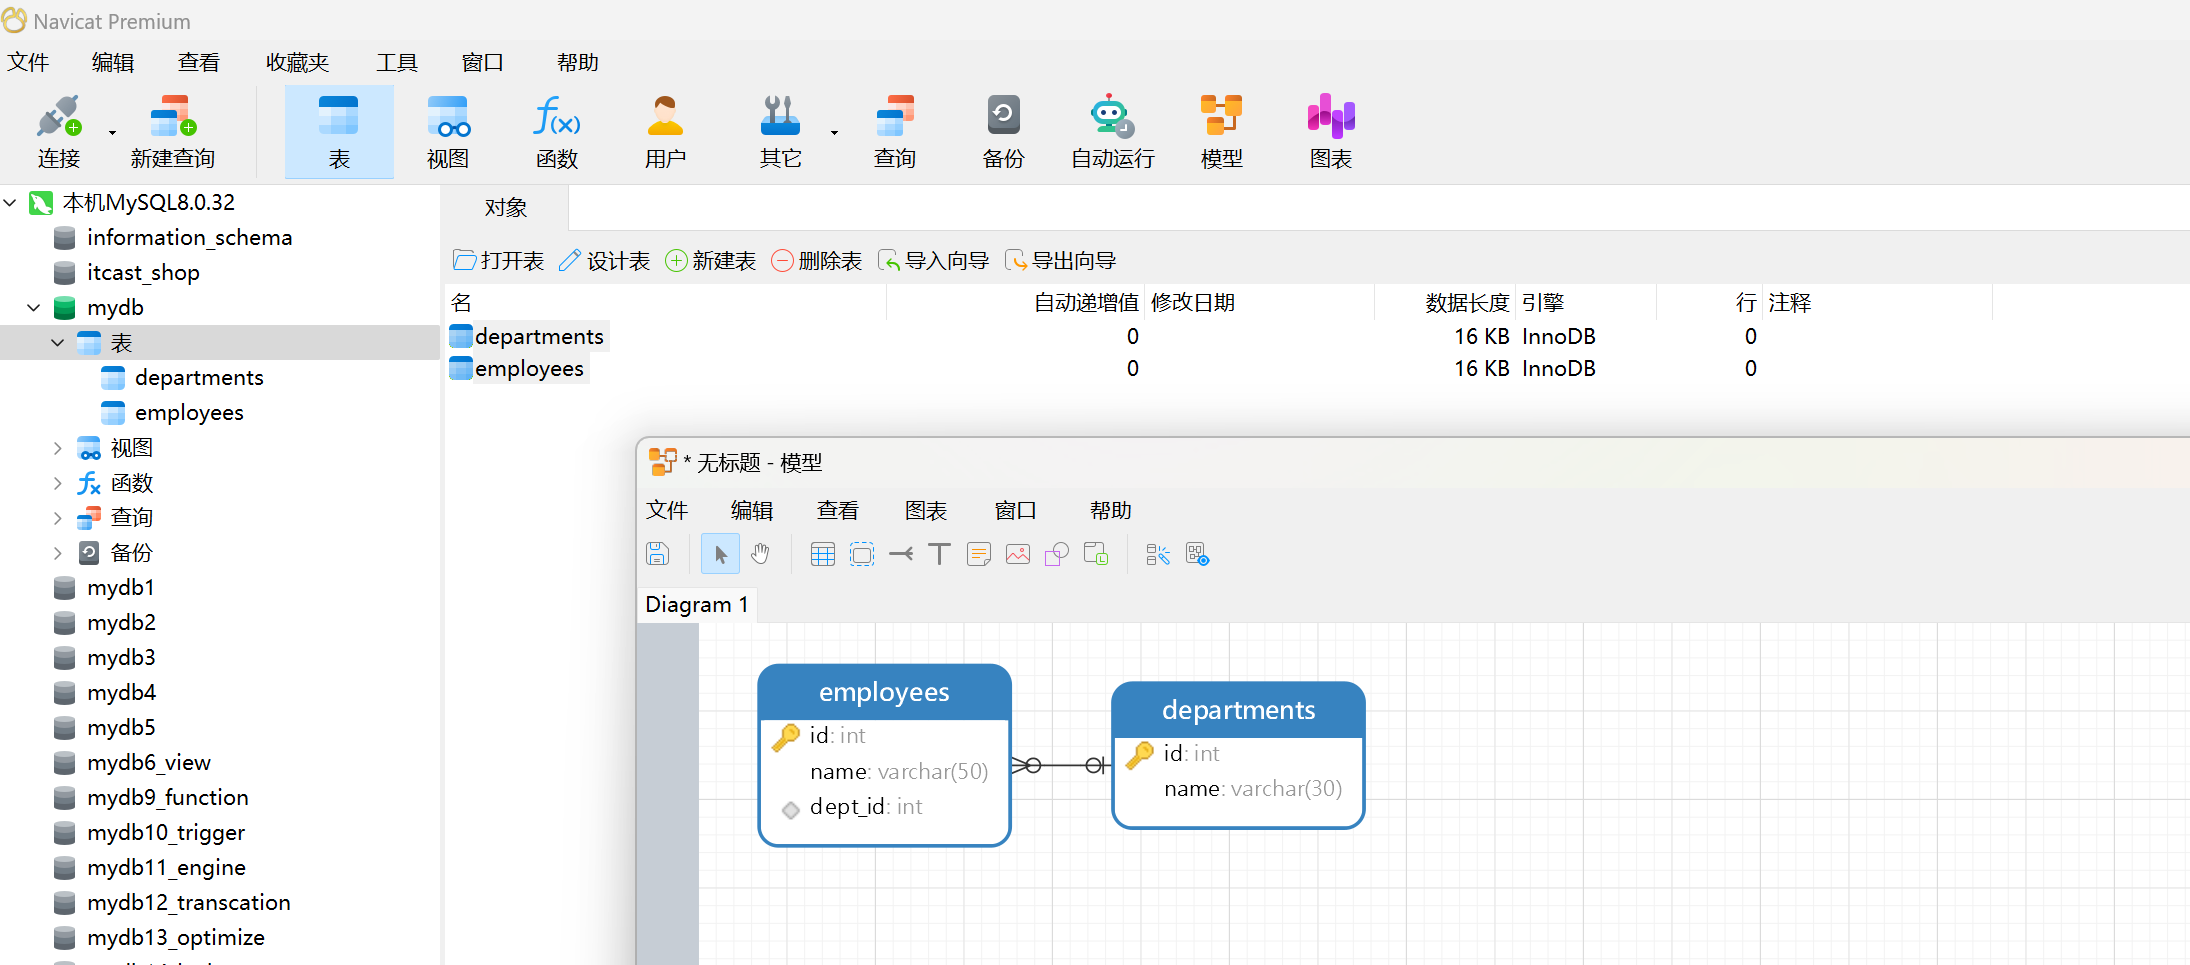This screenshot has height=965, width=2190.
Task: Activate the pointer selection tool
Action: [720, 553]
